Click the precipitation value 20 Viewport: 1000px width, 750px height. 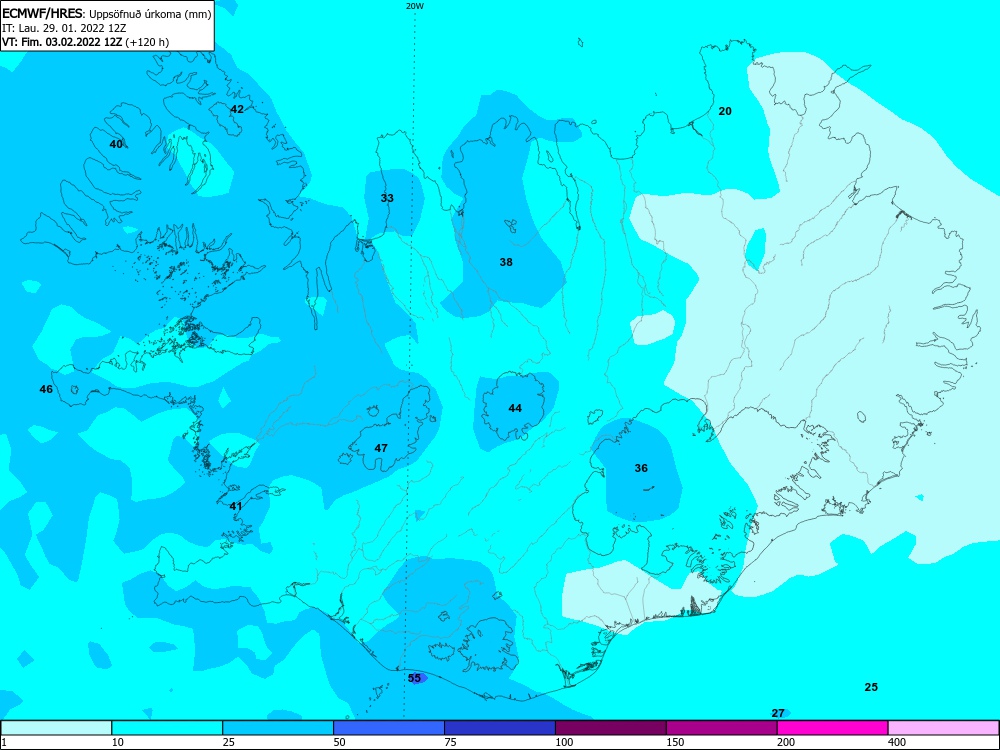(x=725, y=111)
